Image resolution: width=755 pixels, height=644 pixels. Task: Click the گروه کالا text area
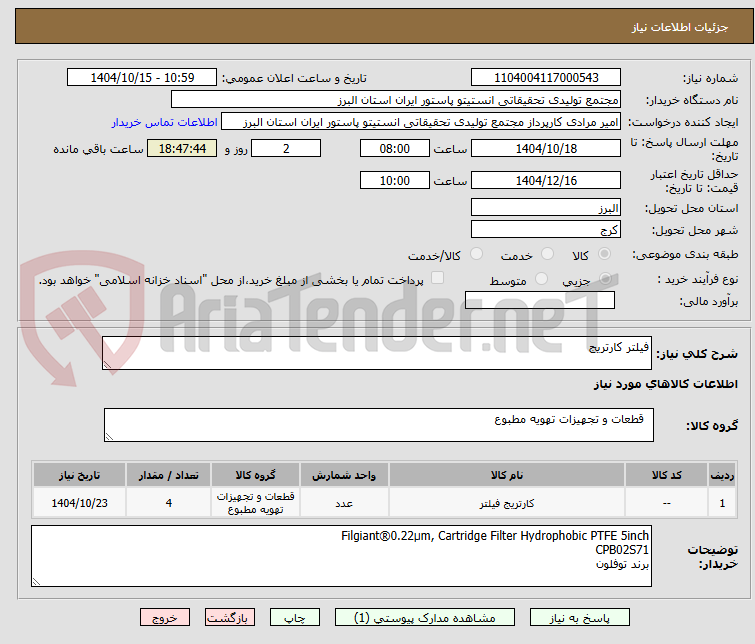click(x=379, y=425)
